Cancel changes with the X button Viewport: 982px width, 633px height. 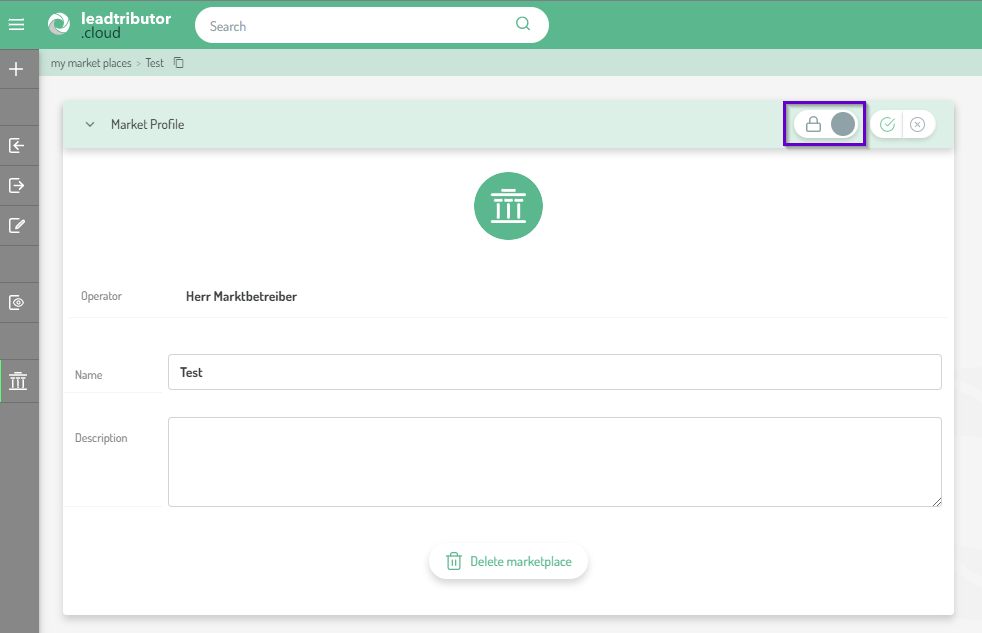917,125
